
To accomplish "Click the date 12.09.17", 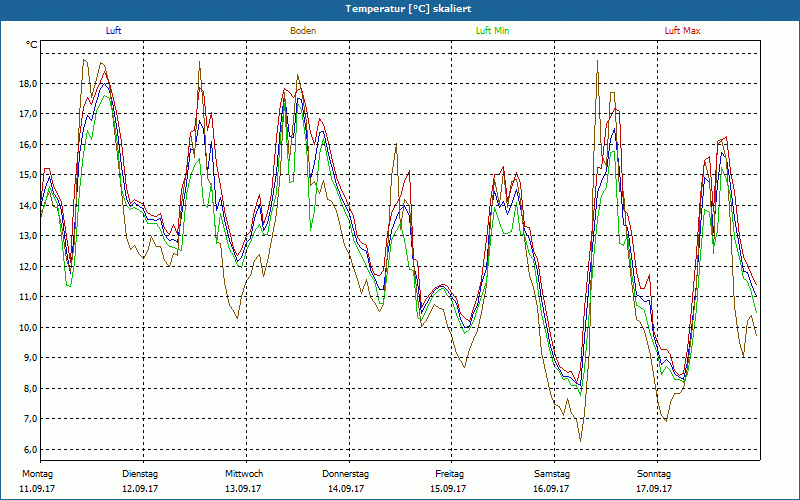I will click(140, 489).
